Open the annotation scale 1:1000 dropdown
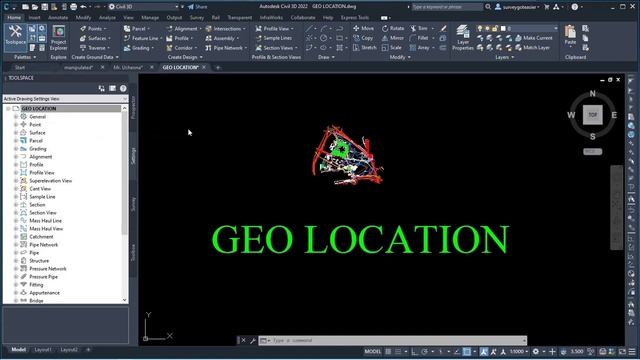Image resolution: width=640 pixels, height=360 pixels. coord(518,351)
